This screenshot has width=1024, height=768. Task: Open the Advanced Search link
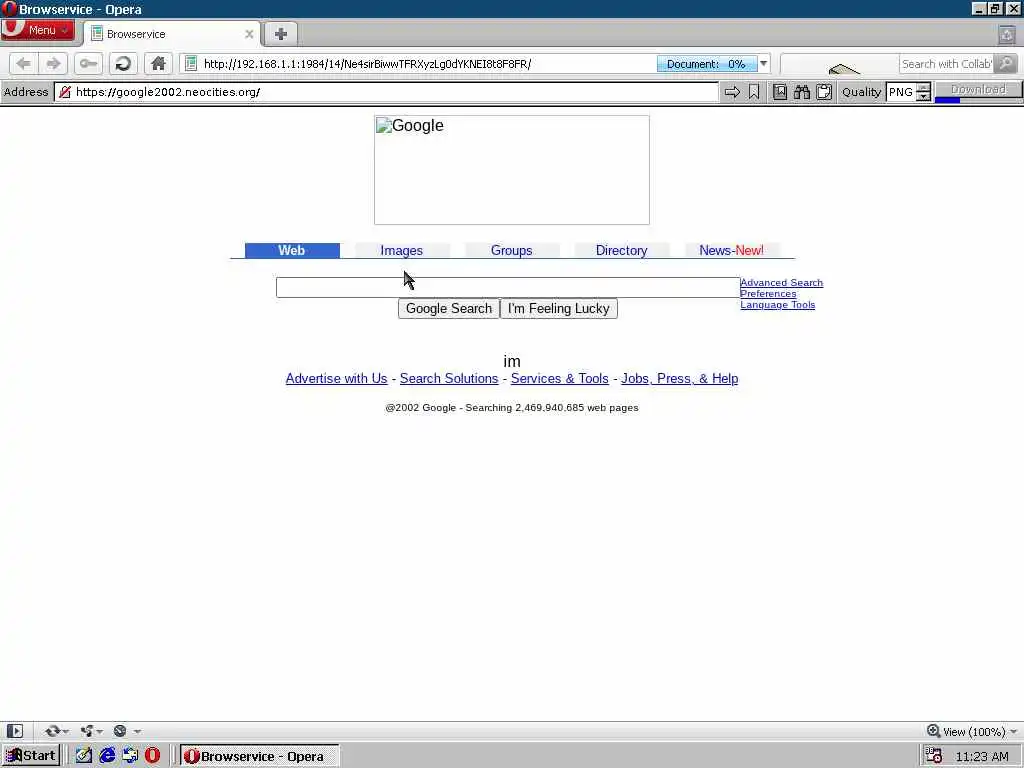(782, 283)
